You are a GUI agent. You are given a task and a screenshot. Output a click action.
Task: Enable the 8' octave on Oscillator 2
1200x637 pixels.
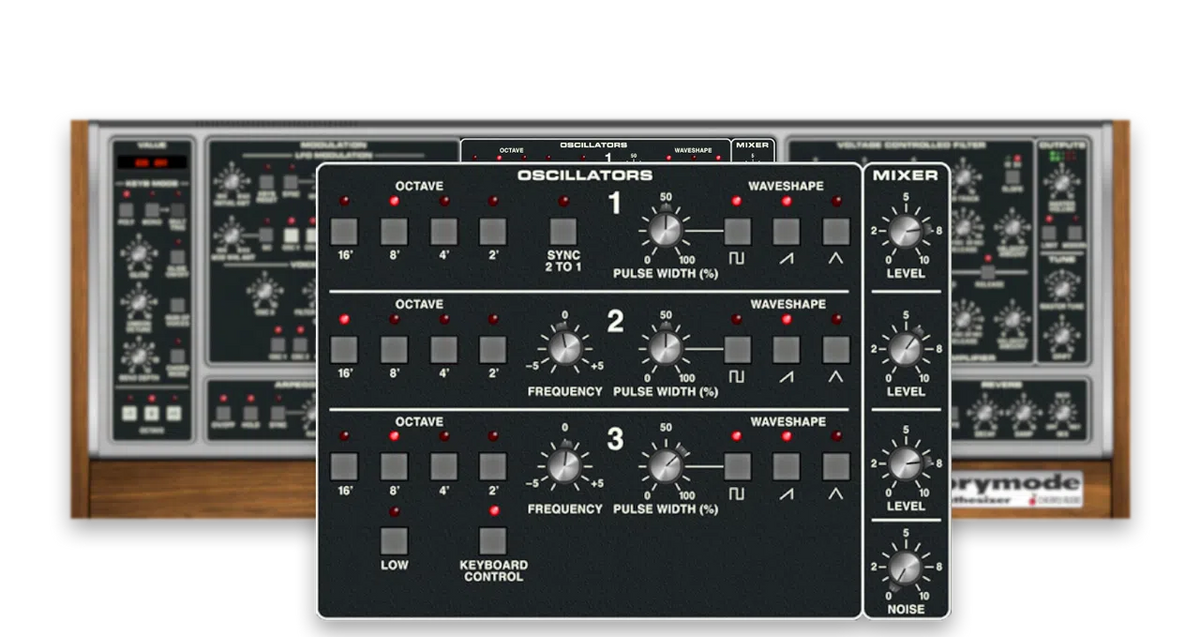(x=394, y=351)
